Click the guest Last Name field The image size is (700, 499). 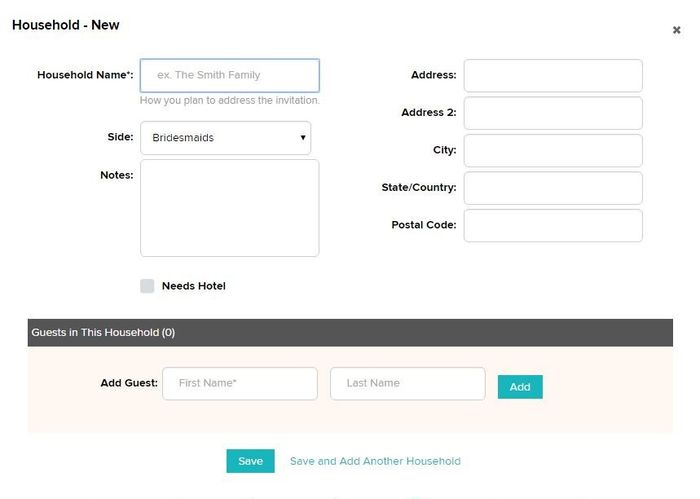[408, 383]
